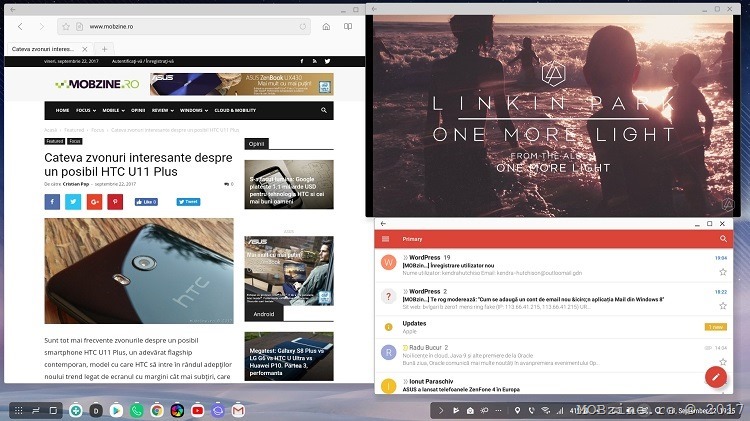The height and width of the screenshot is (421, 750).
Task: Open the browser bookmarks book icon
Action: point(348,27)
